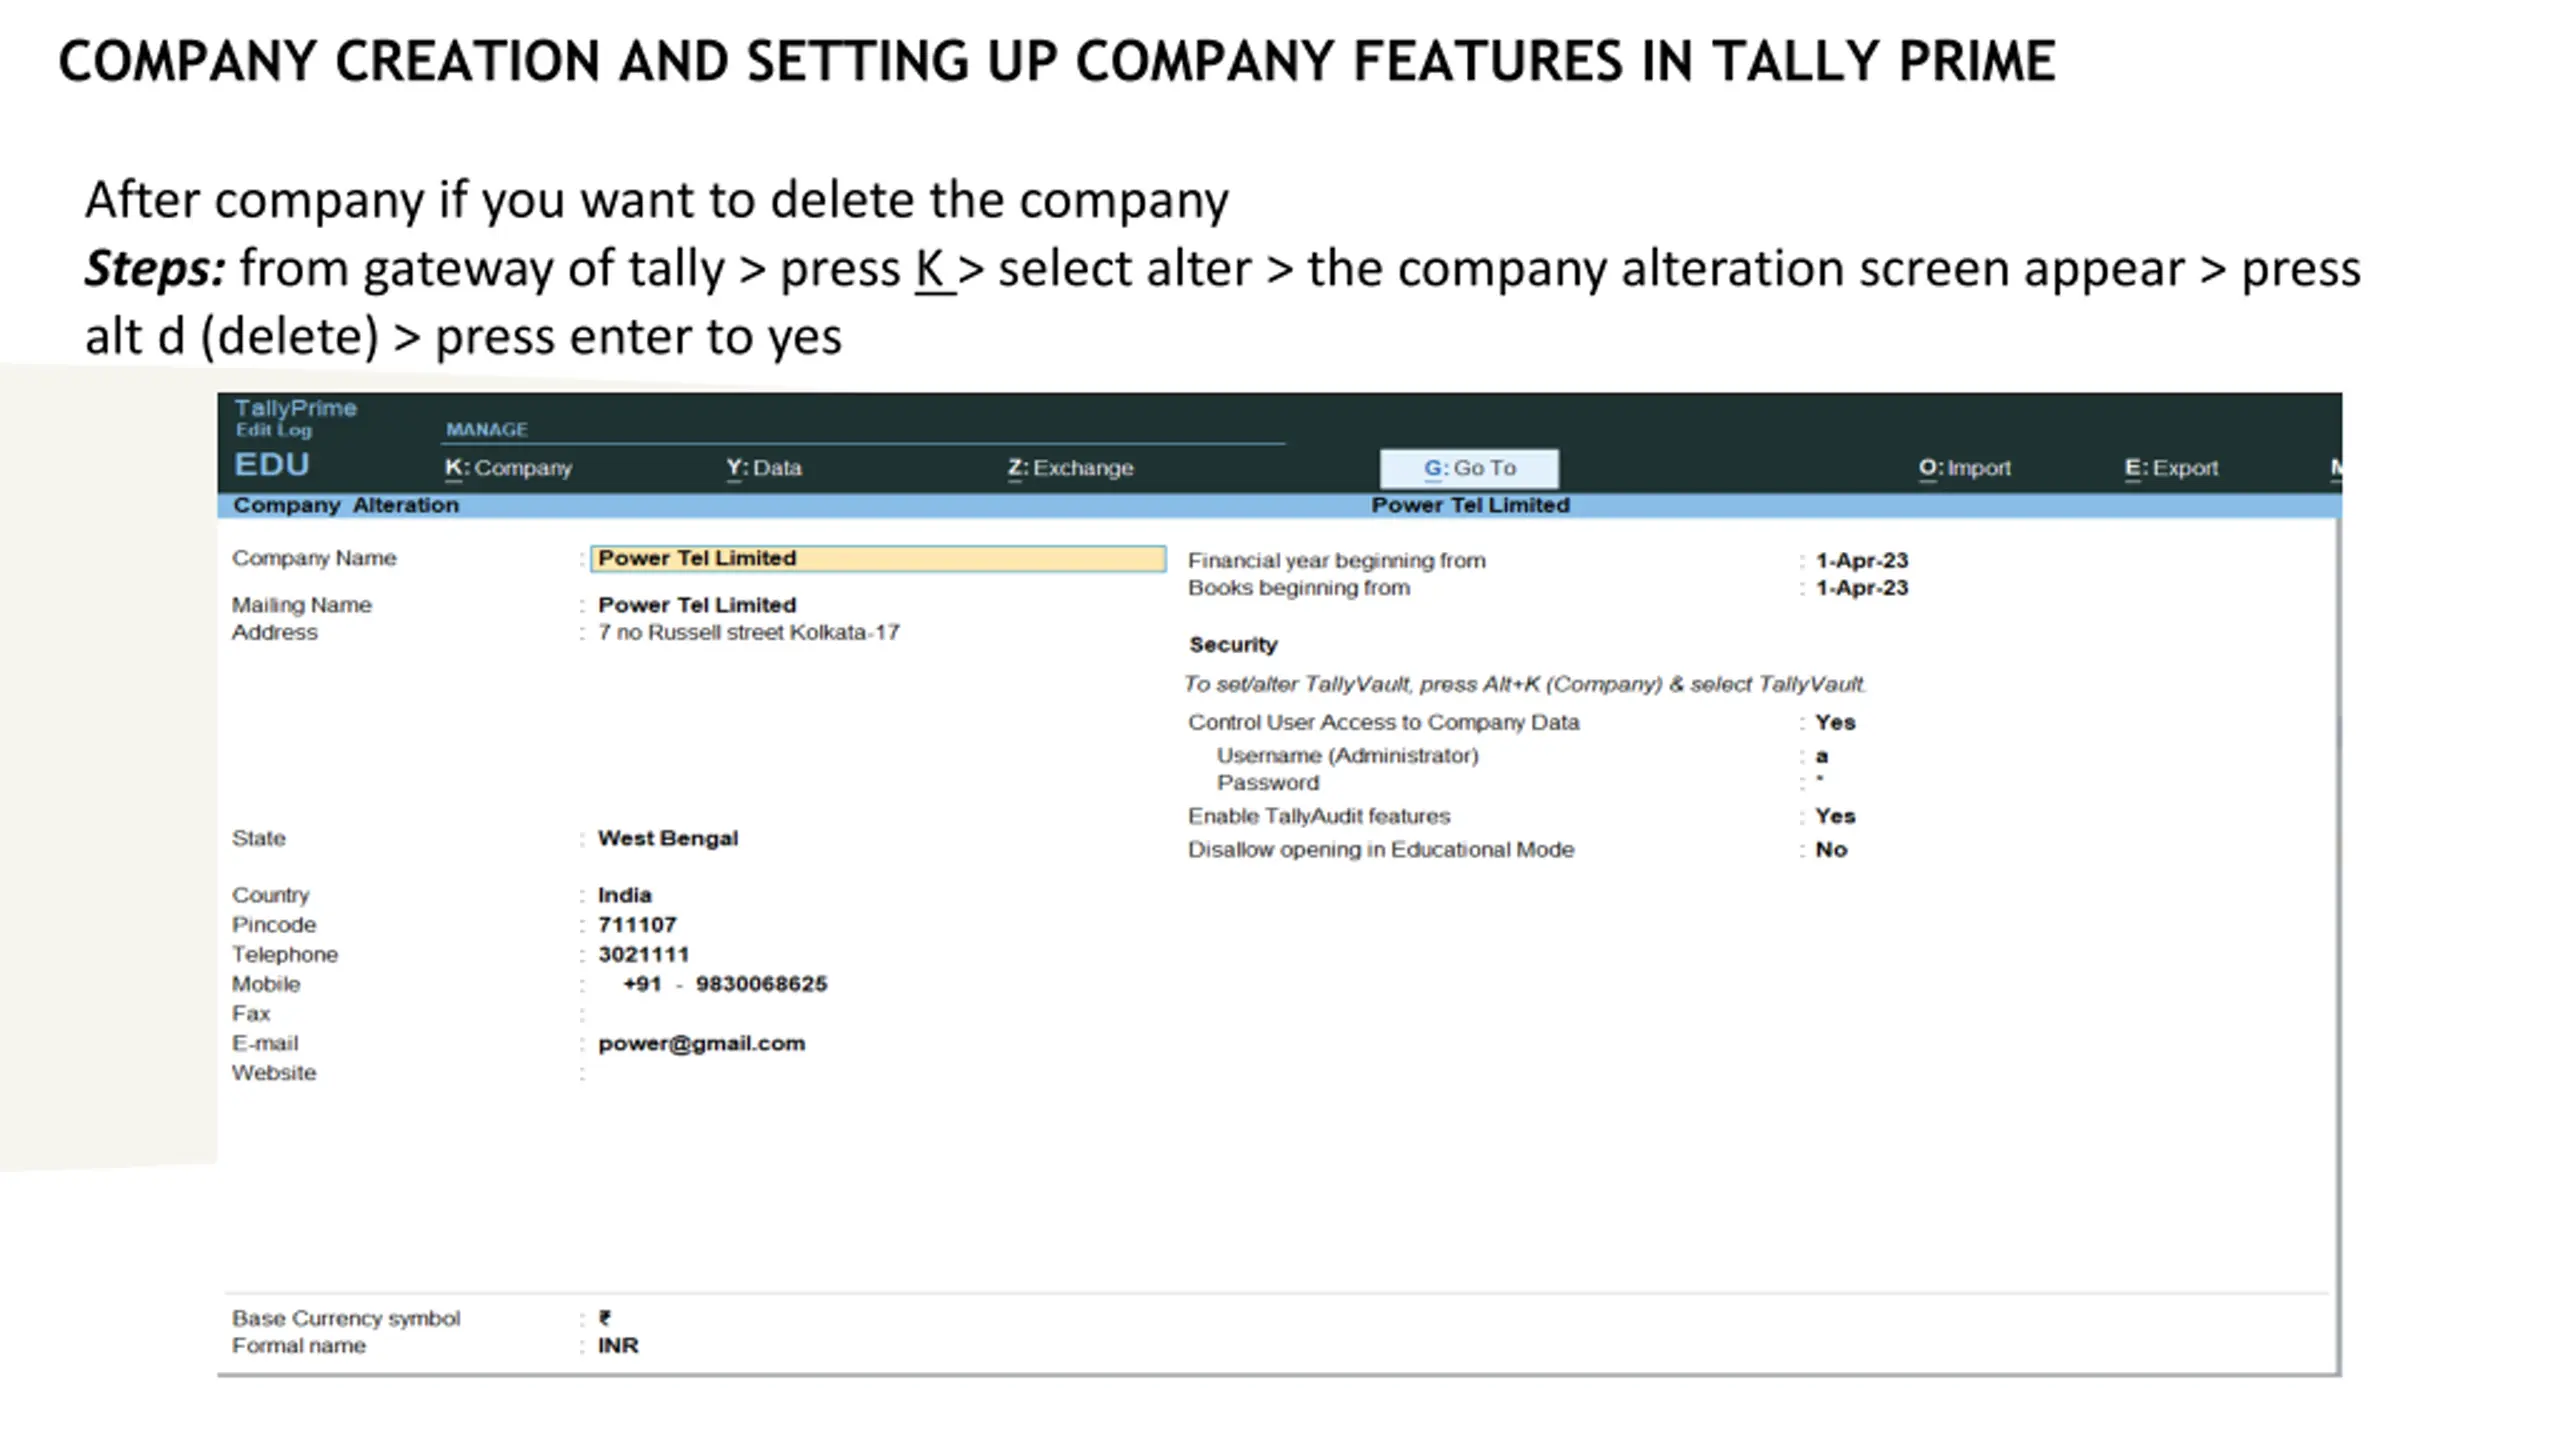This screenshot has width=2560, height=1440.
Task: Click the TallyPrime Edit Log label
Action: [295, 418]
